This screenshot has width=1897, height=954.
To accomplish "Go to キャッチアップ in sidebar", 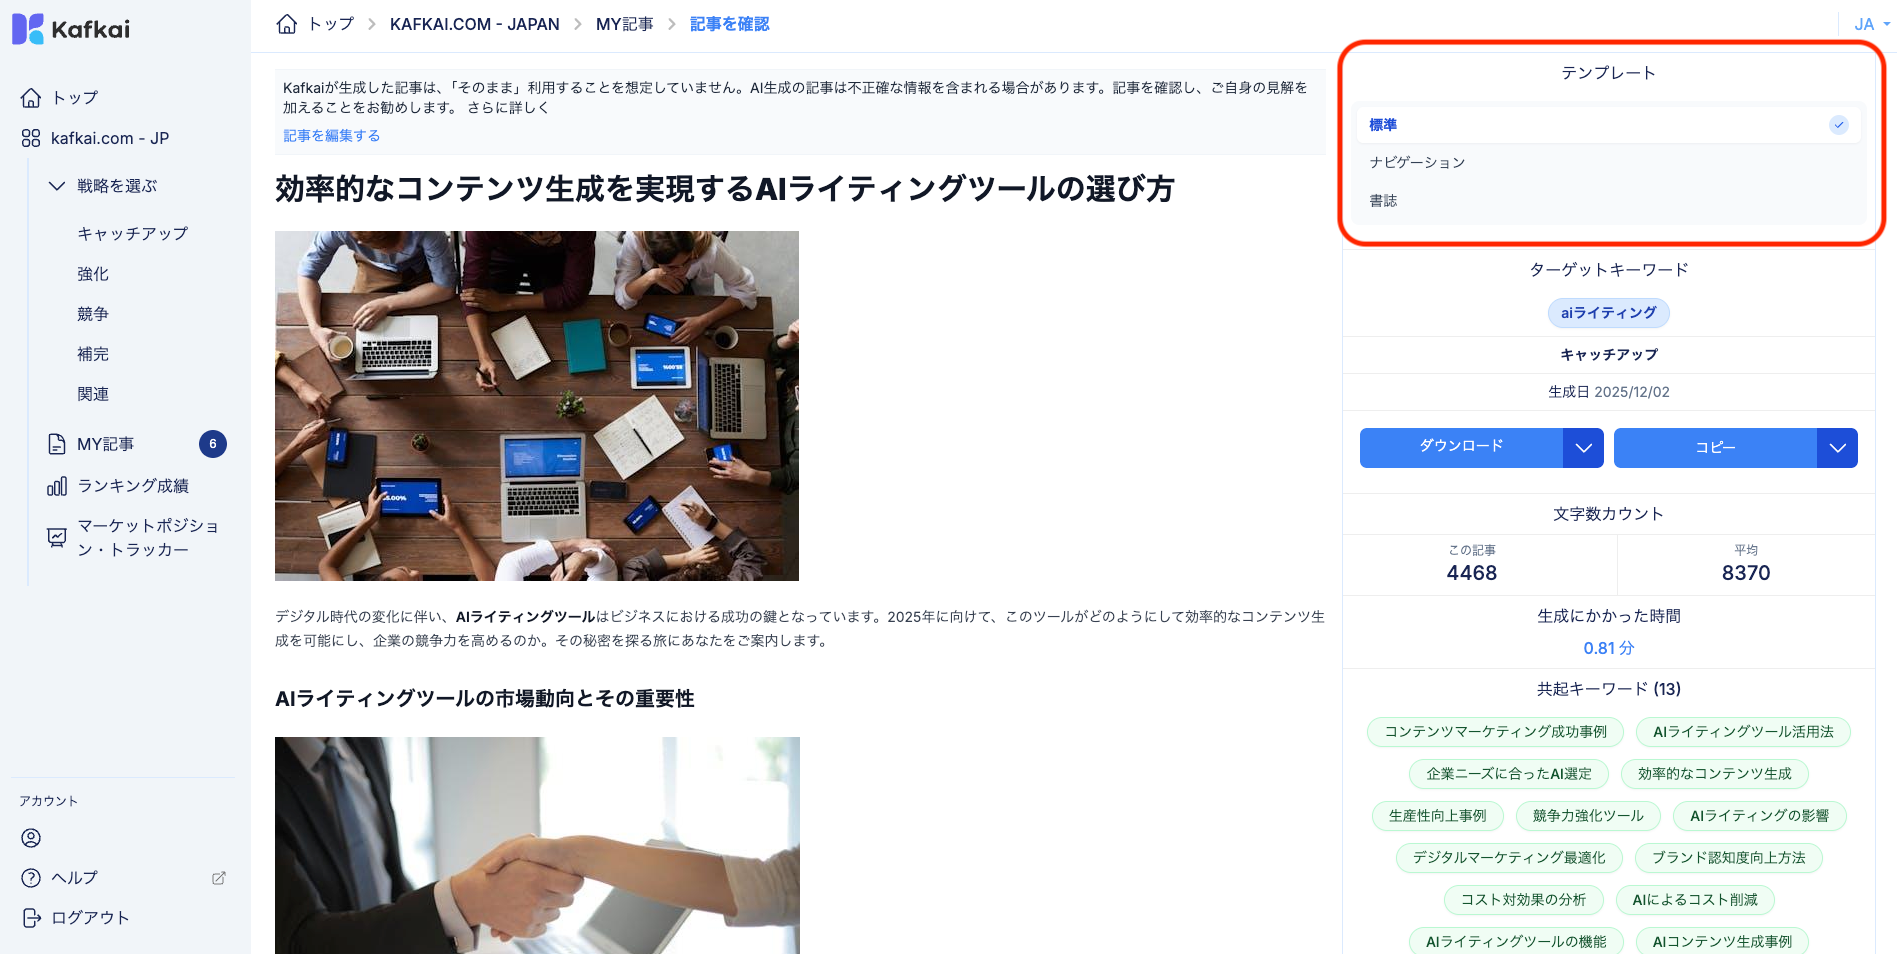I will click(133, 233).
